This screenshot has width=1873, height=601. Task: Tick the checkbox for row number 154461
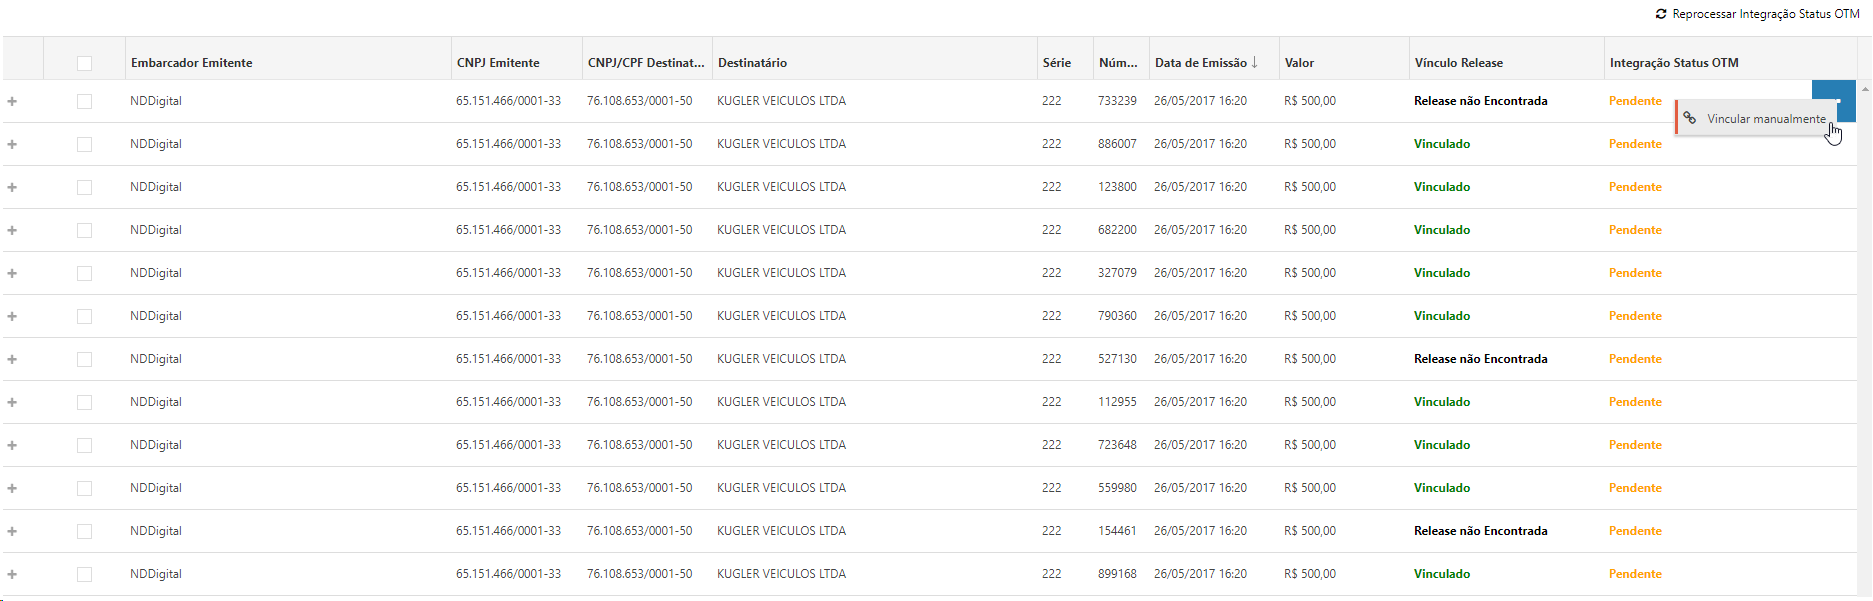click(x=84, y=531)
